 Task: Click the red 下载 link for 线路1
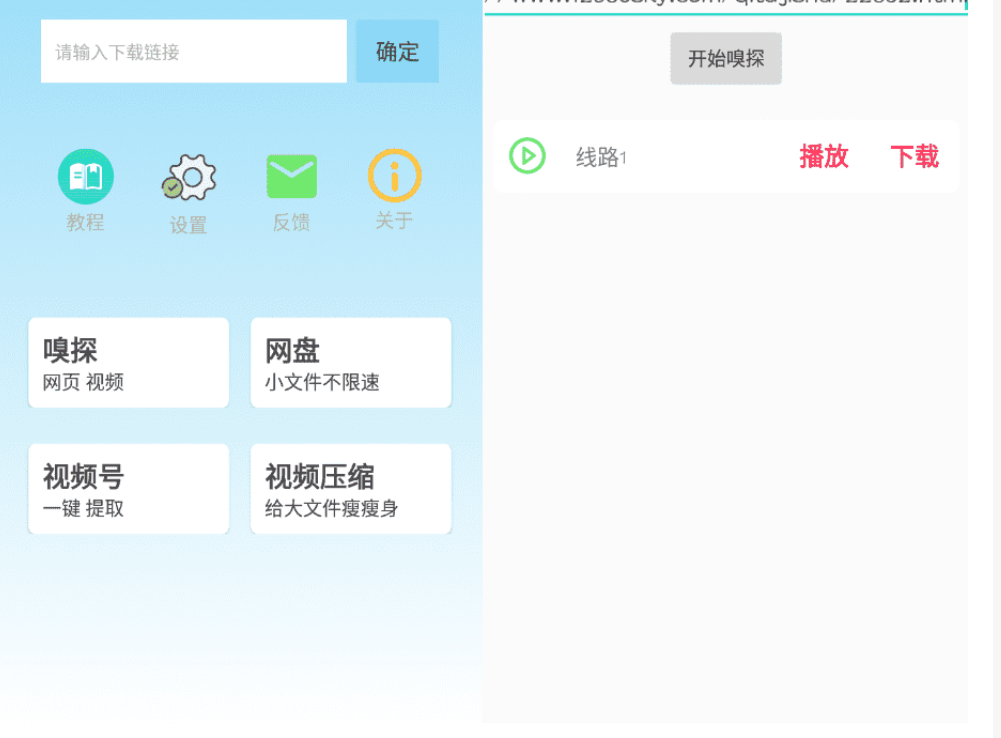click(x=914, y=156)
